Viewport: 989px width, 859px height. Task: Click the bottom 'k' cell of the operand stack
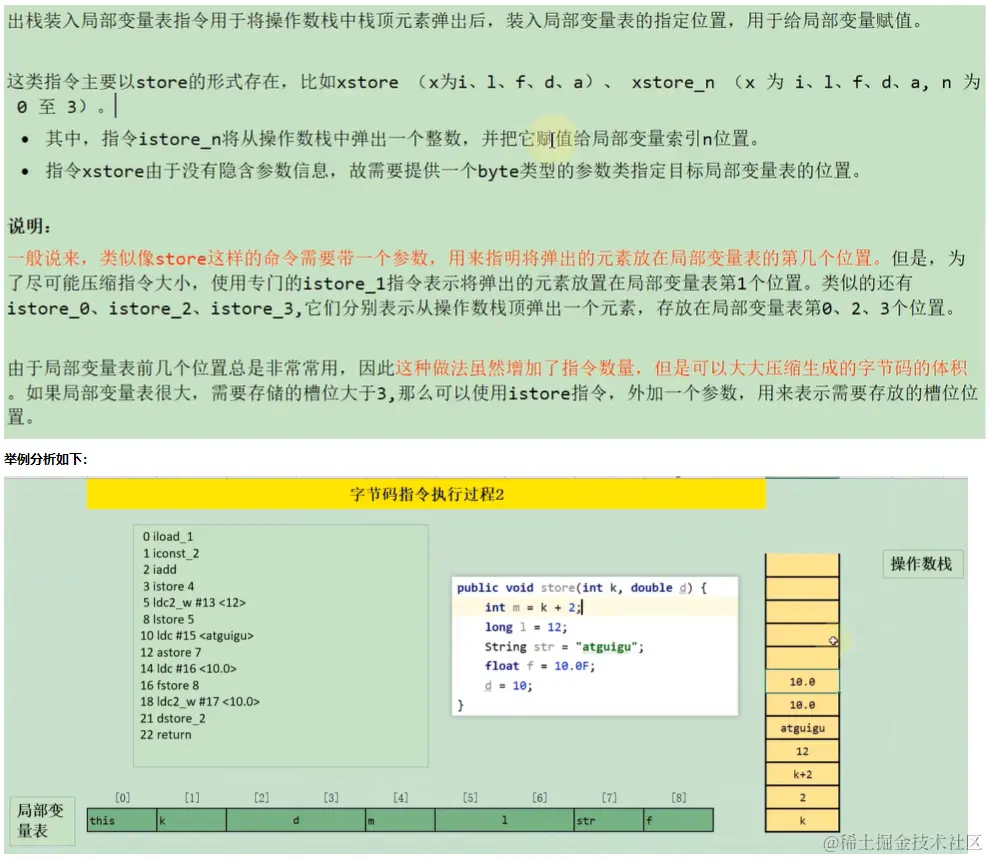[802, 821]
